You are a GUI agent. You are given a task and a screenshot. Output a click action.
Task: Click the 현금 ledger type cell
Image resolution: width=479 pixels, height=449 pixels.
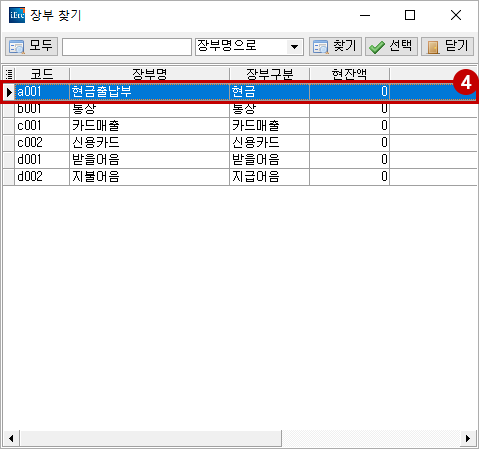click(x=269, y=91)
